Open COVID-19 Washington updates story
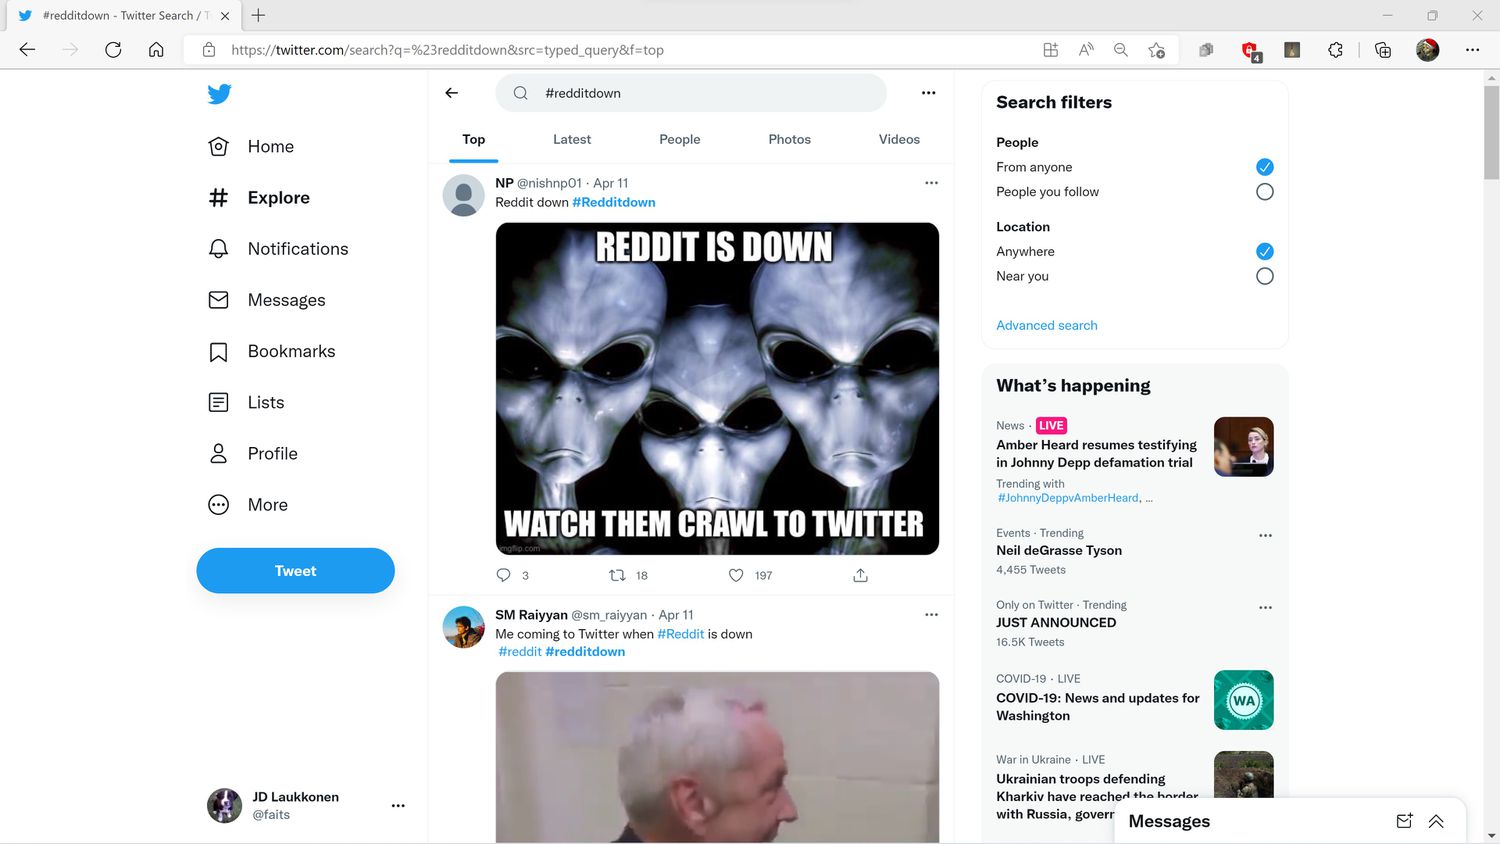Screen dimensions: 1500x844 pyautogui.click(x=1098, y=707)
